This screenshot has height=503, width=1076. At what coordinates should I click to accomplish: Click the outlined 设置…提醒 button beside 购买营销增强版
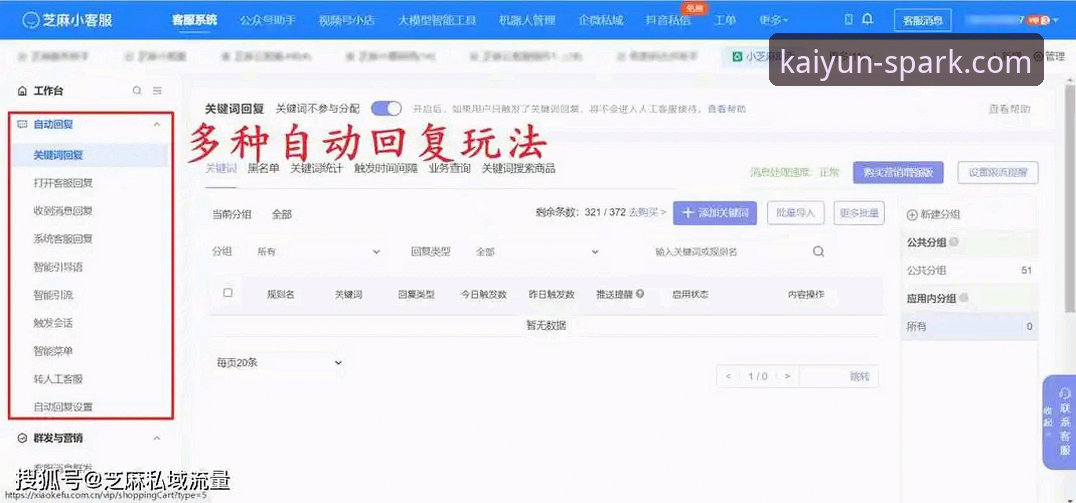pos(998,173)
